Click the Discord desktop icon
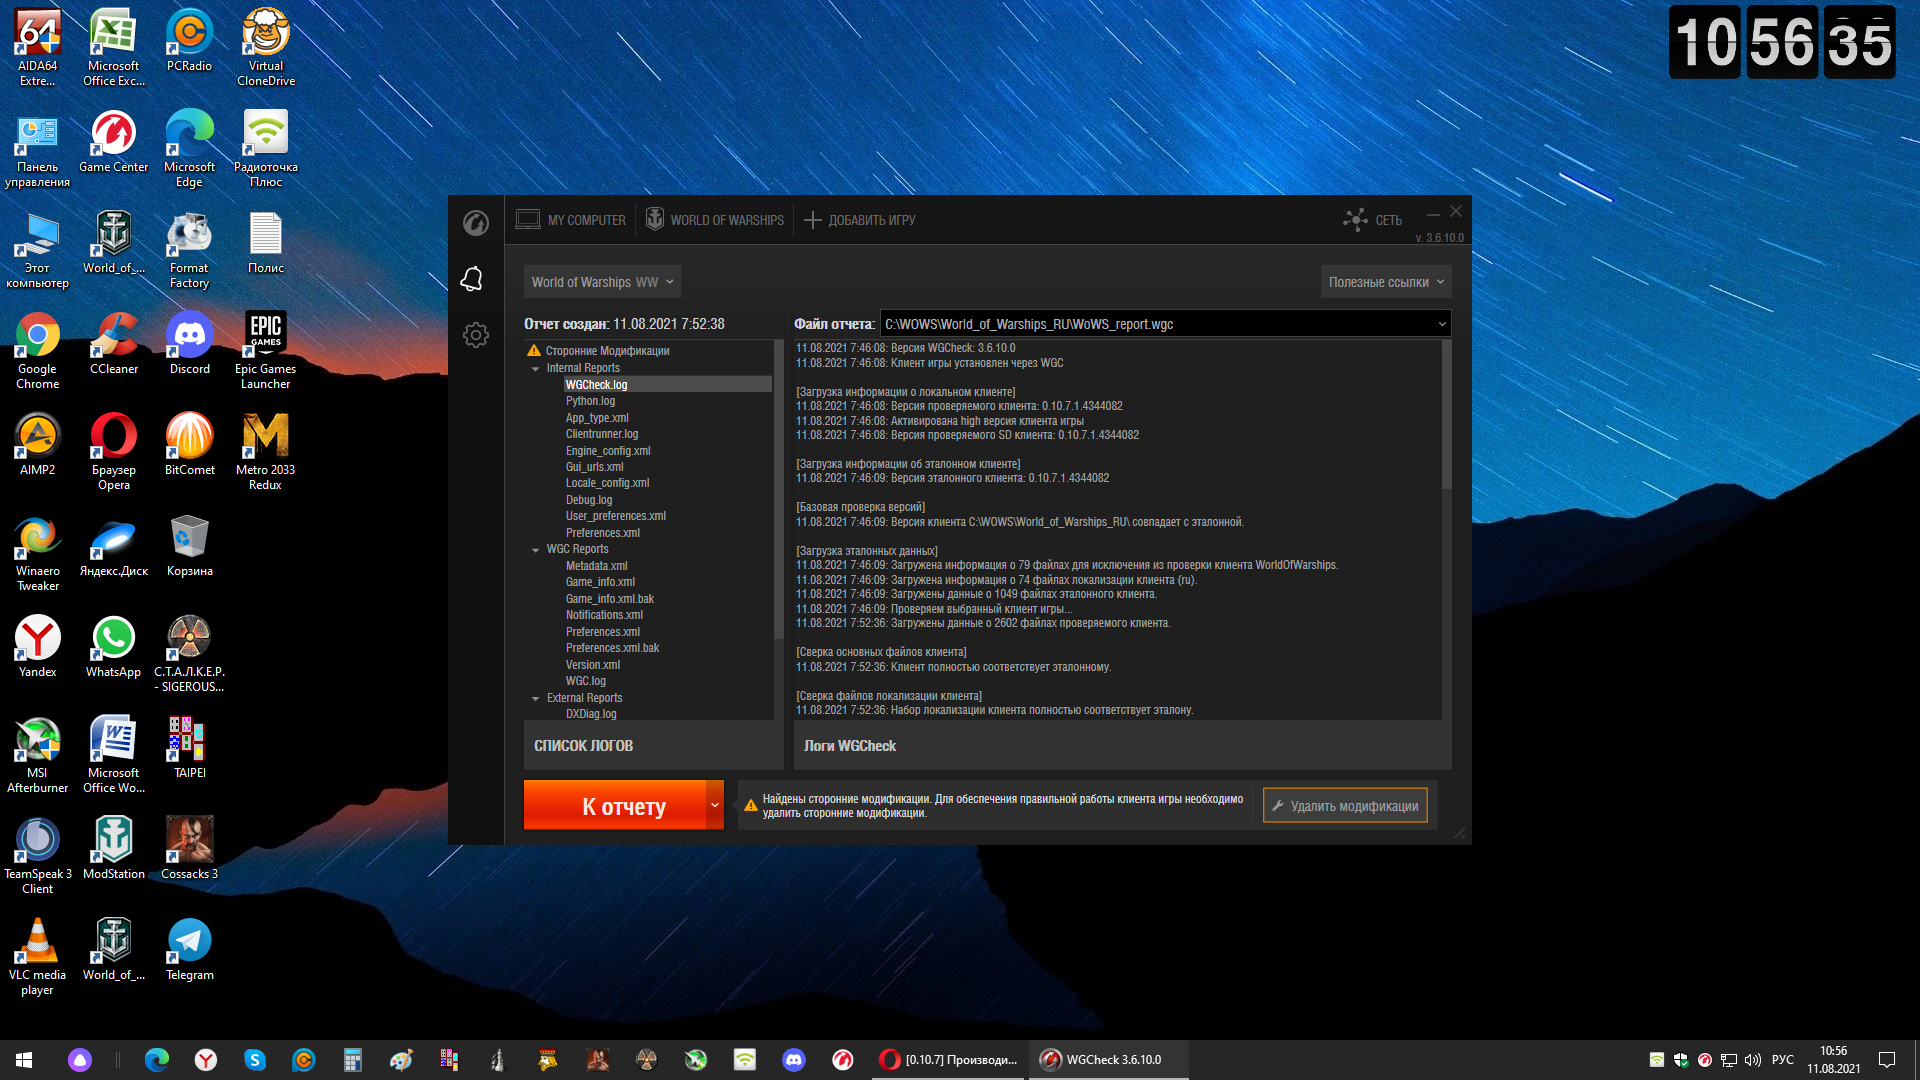Viewport: 1920px width, 1080px height. pos(189,344)
